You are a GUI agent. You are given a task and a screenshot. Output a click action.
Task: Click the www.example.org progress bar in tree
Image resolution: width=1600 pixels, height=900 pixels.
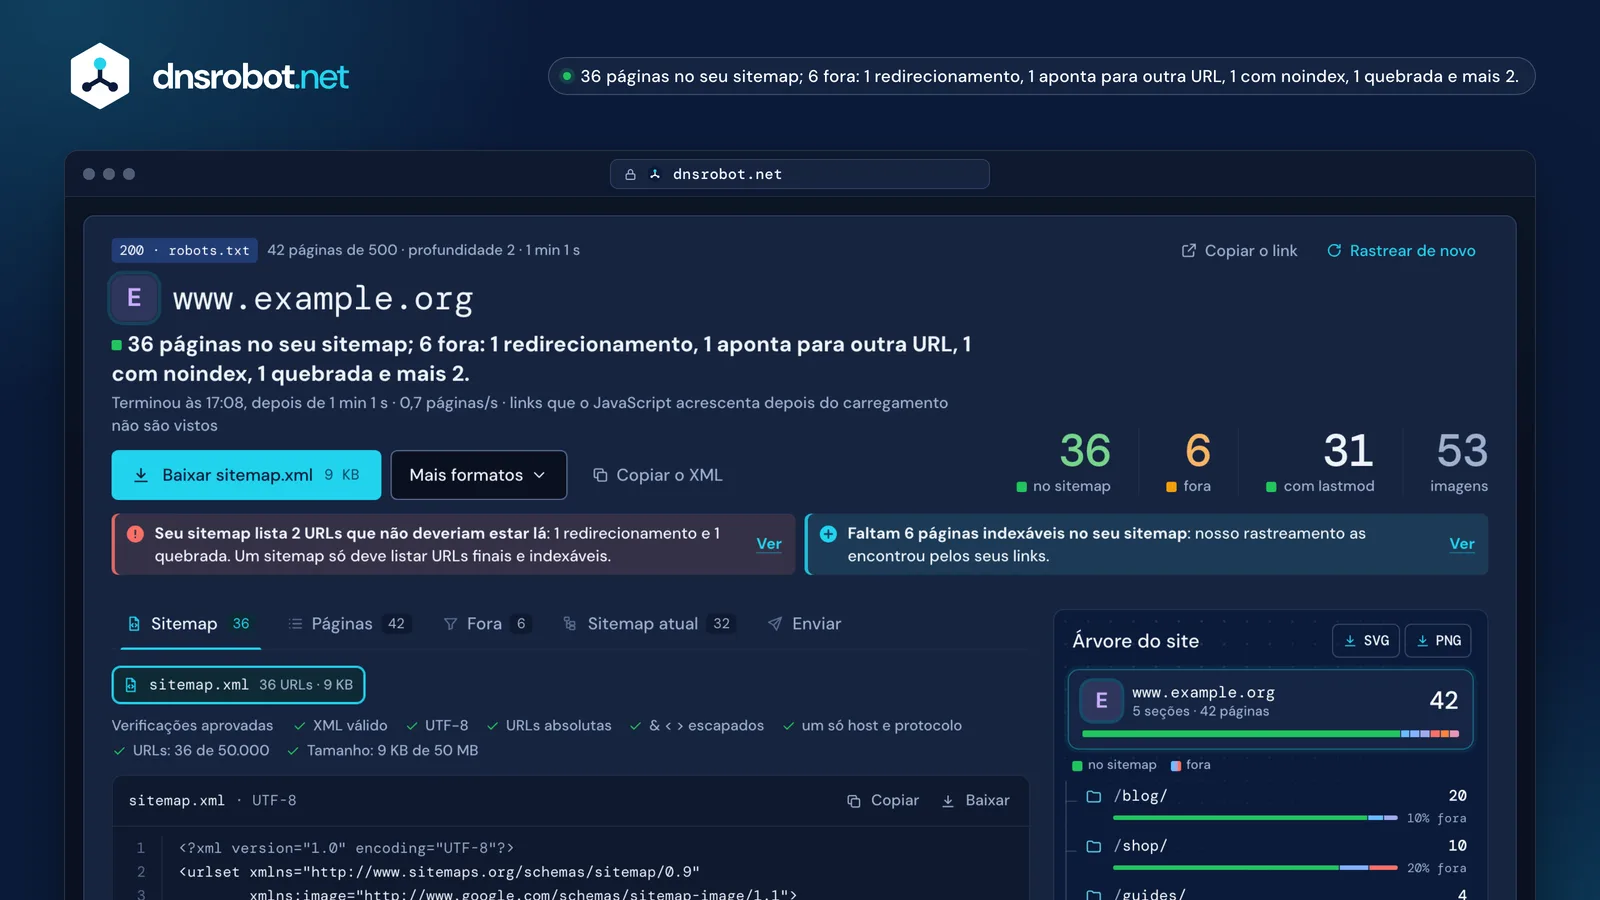click(1270, 734)
